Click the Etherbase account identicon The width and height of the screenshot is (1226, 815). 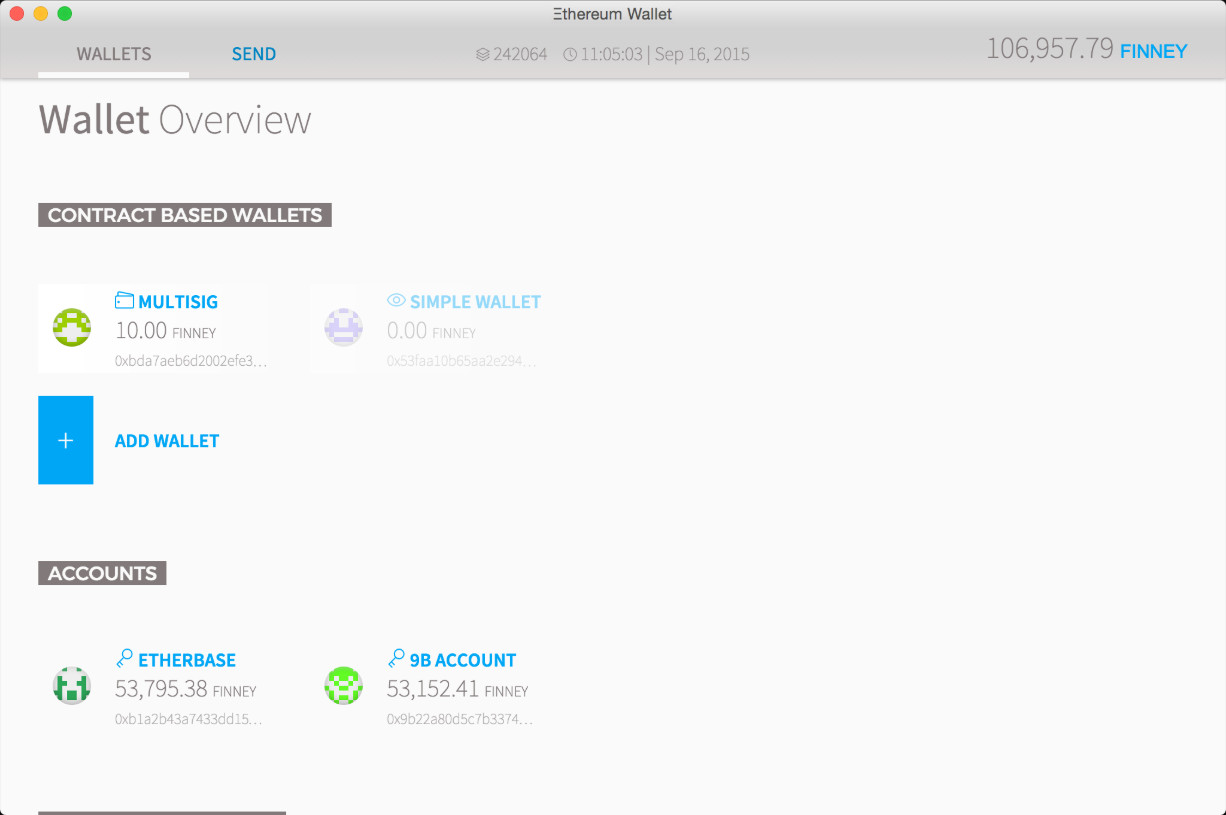pos(72,686)
